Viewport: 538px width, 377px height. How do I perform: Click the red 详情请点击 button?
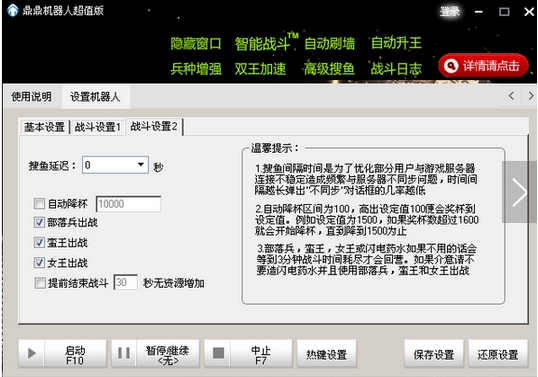click(x=483, y=66)
